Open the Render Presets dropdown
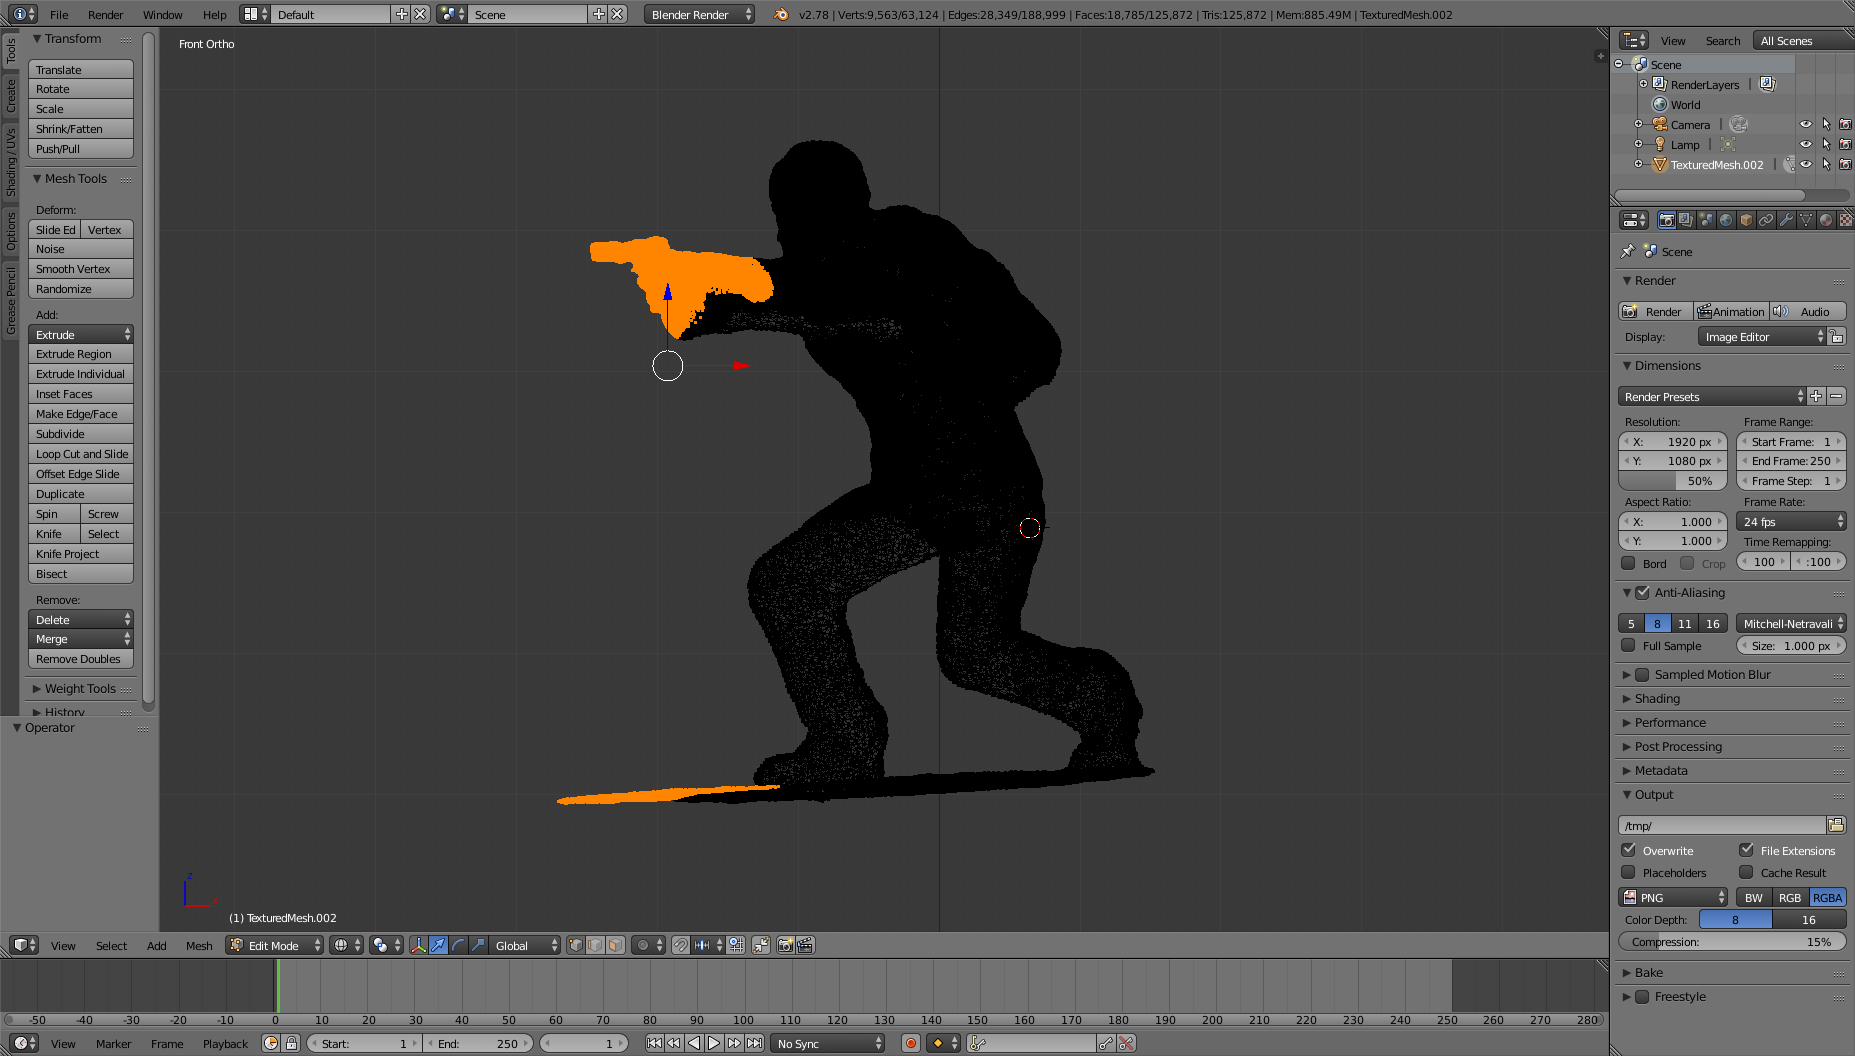The height and width of the screenshot is (1056, 1855). pos(1712,396)
